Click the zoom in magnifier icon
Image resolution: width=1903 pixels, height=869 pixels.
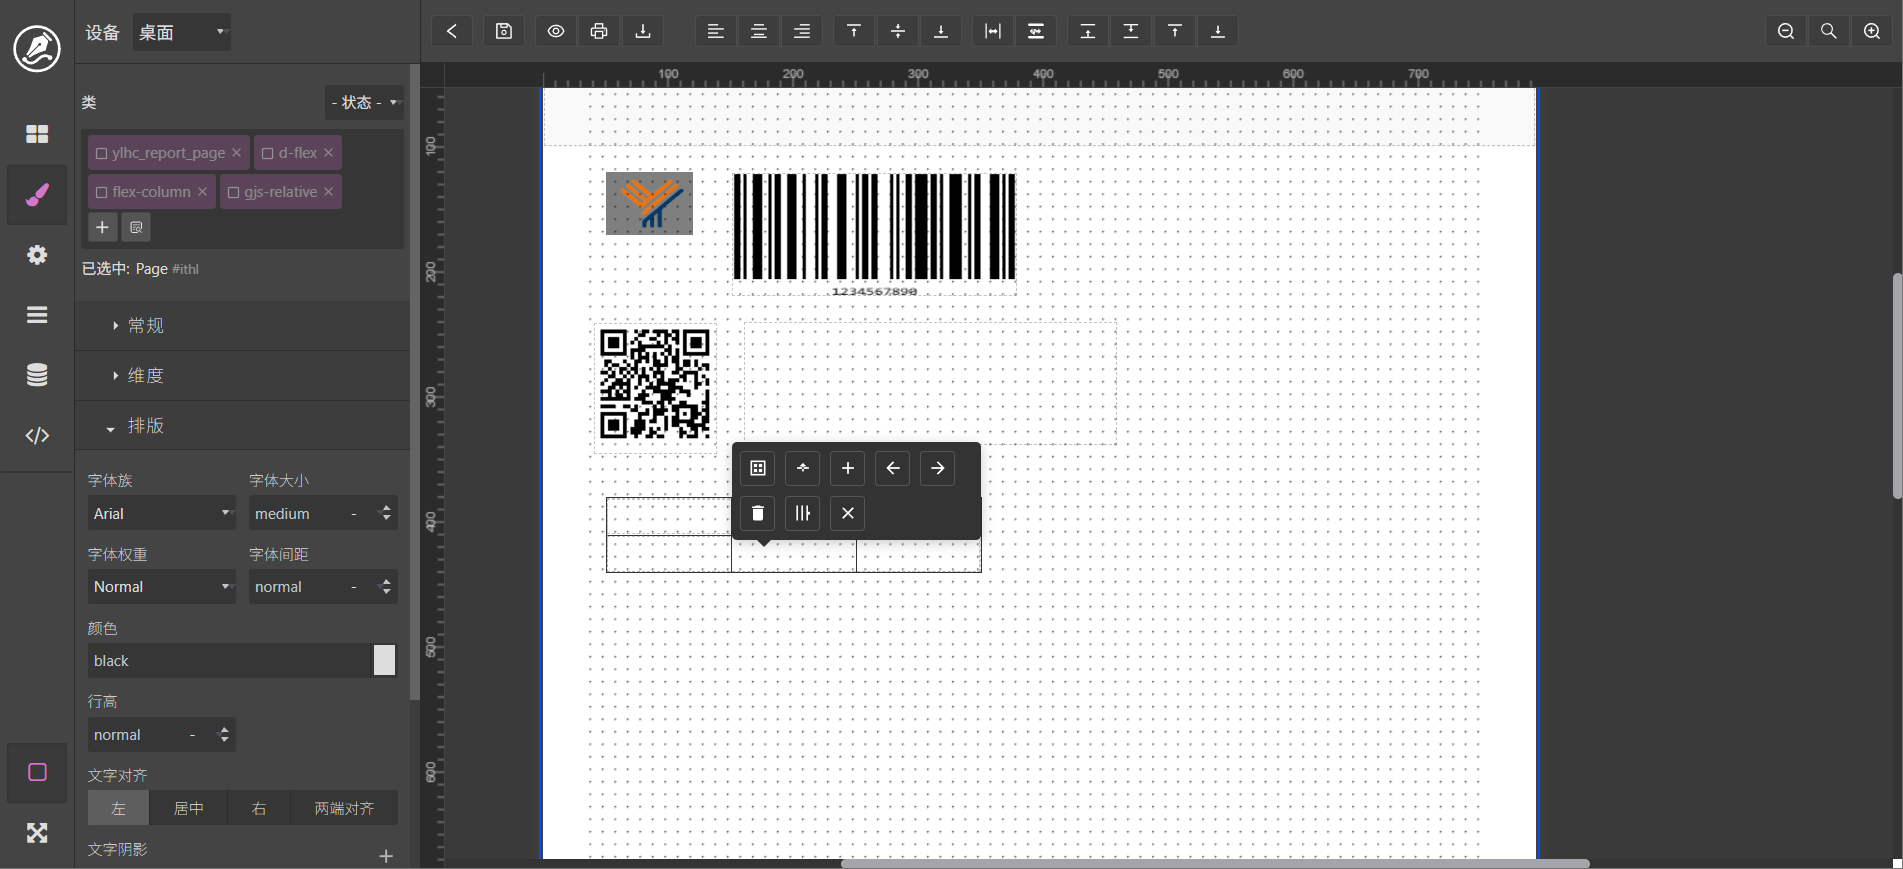pyautogui.click(x=1872, y=31)
